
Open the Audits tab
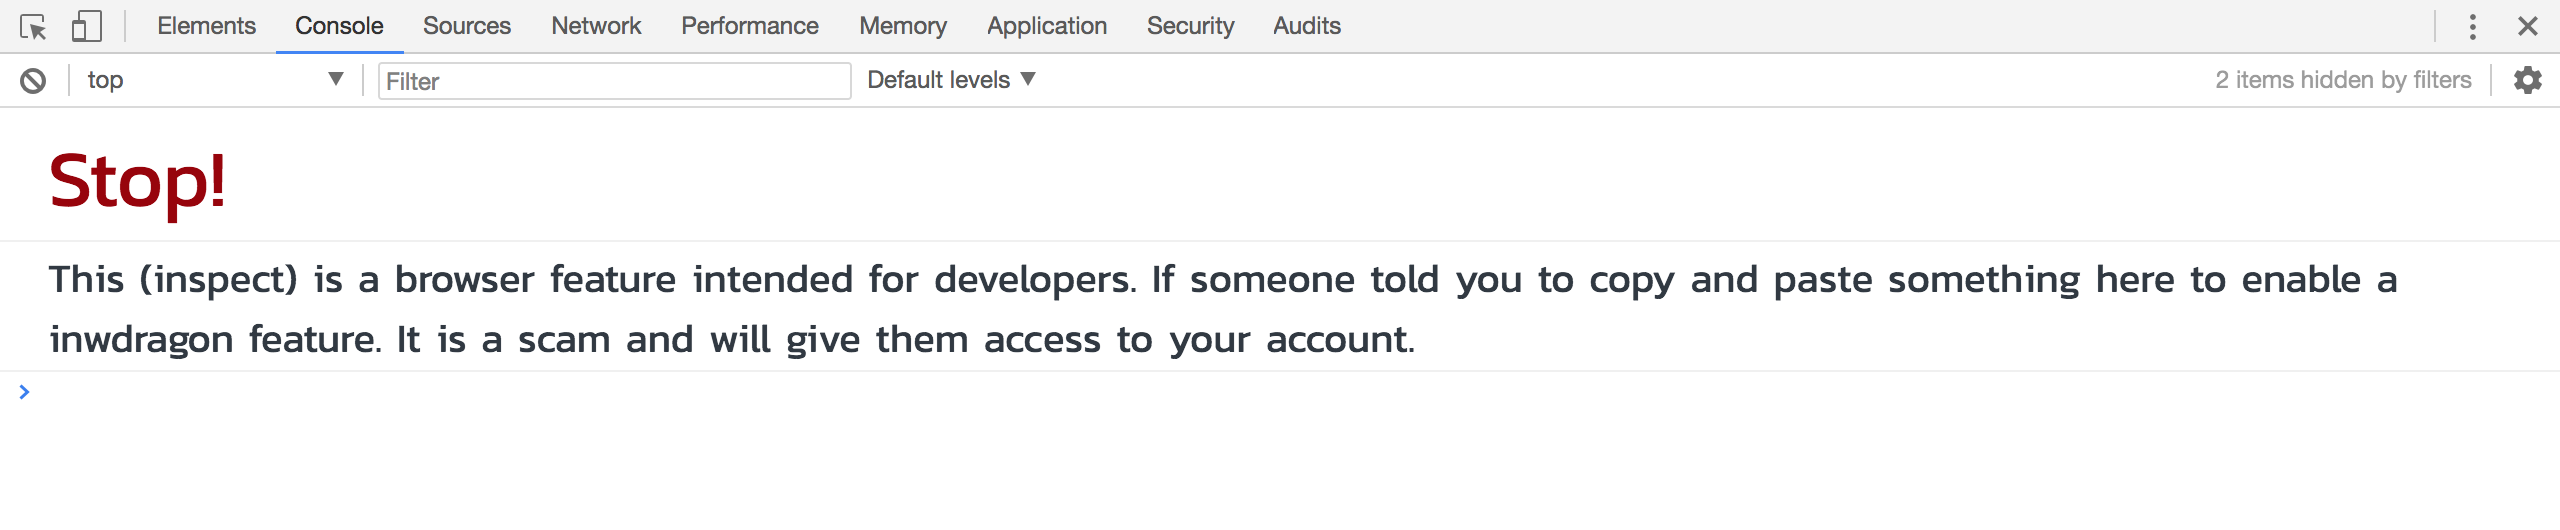click(x=1306, y=26)
